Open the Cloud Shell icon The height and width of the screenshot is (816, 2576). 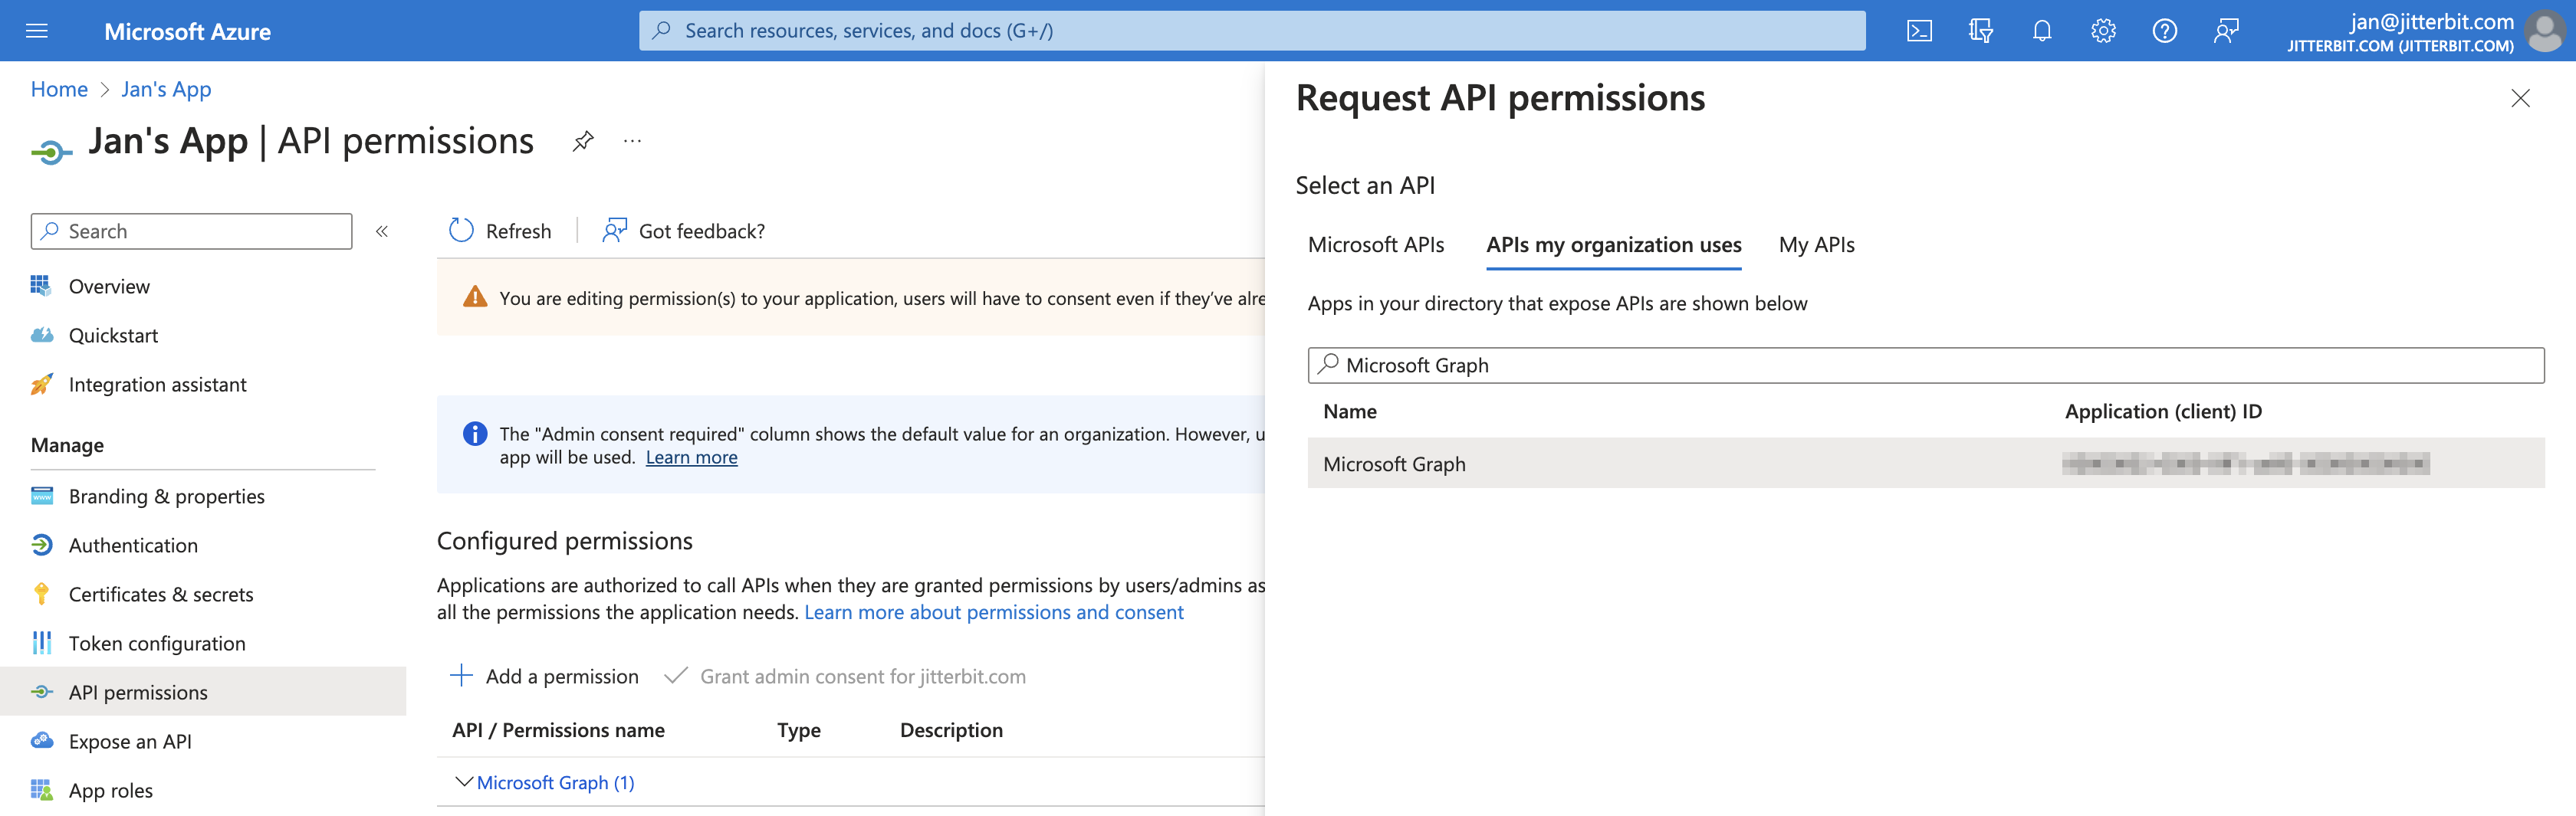pos(1919,31)
